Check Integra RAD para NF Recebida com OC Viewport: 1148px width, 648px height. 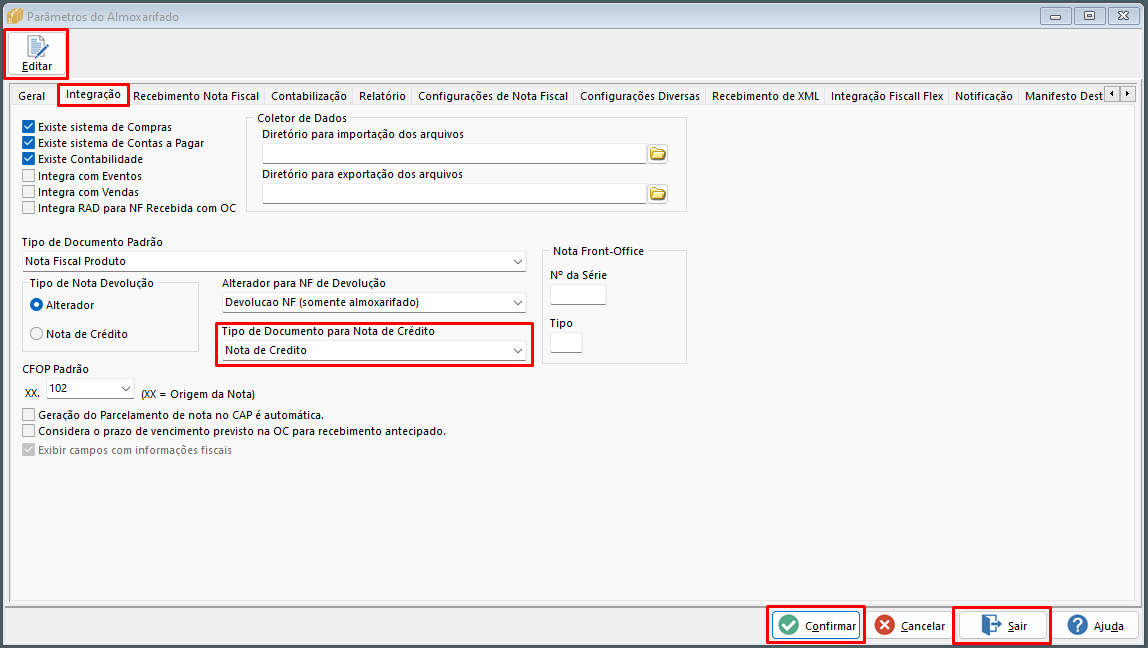tap(29, 208)
